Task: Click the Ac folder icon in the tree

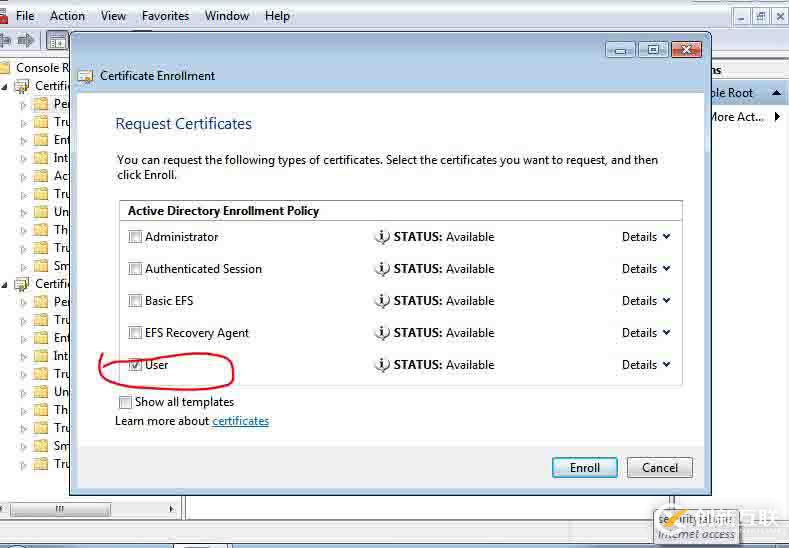Action: [x=41, y=176]
